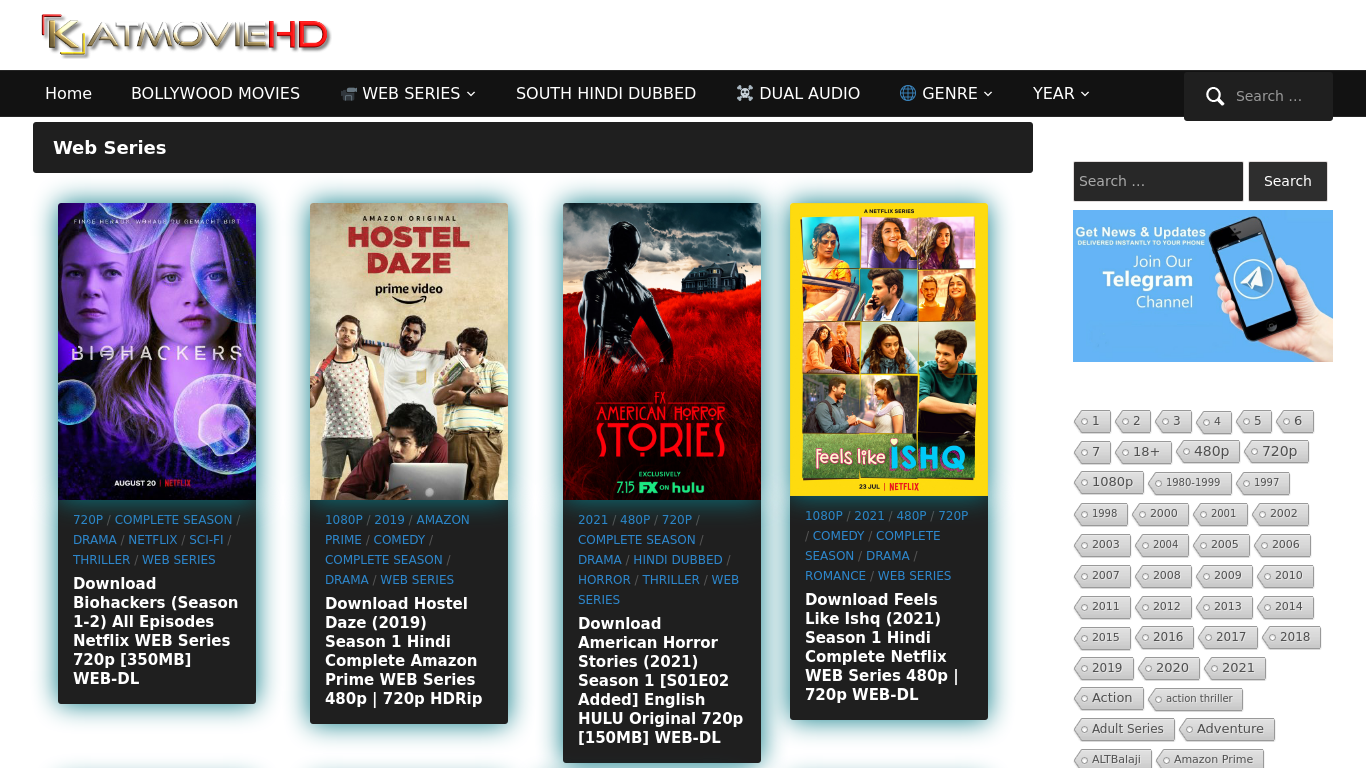Open the Feels Like Ishq poster

click(x=889, y=349)
